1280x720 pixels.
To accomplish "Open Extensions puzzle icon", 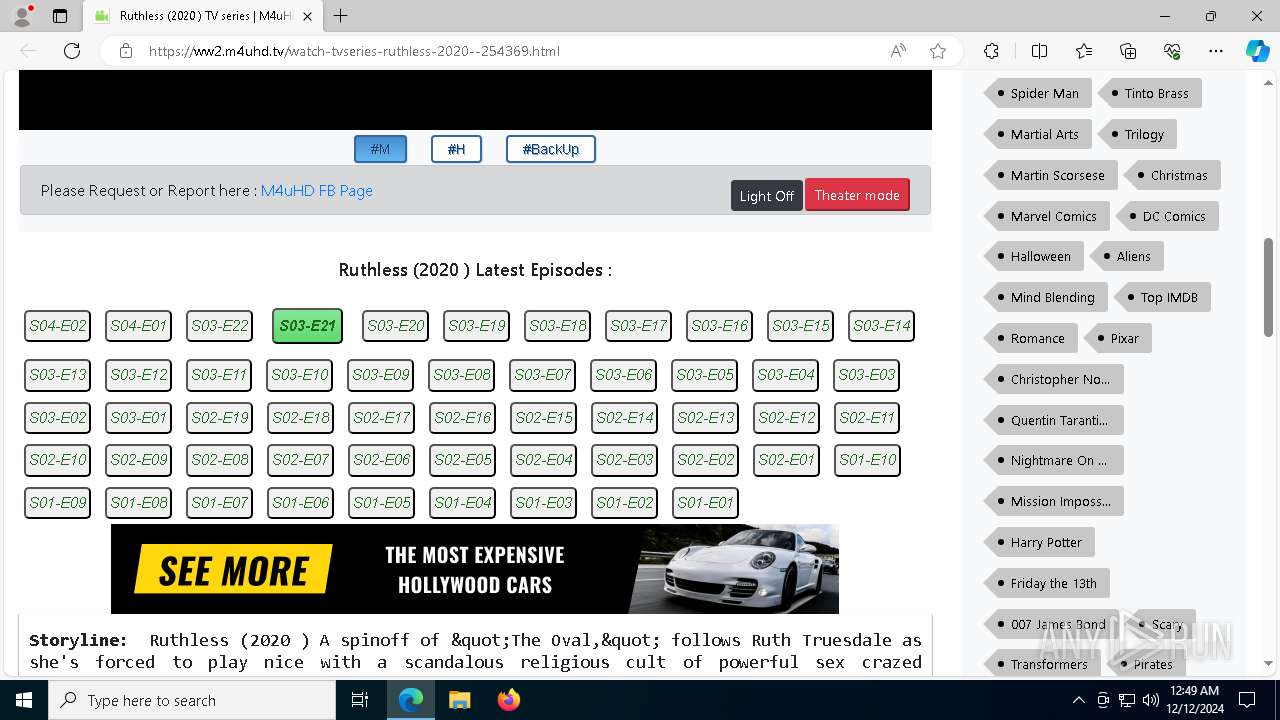I will [x=991, y=51].
